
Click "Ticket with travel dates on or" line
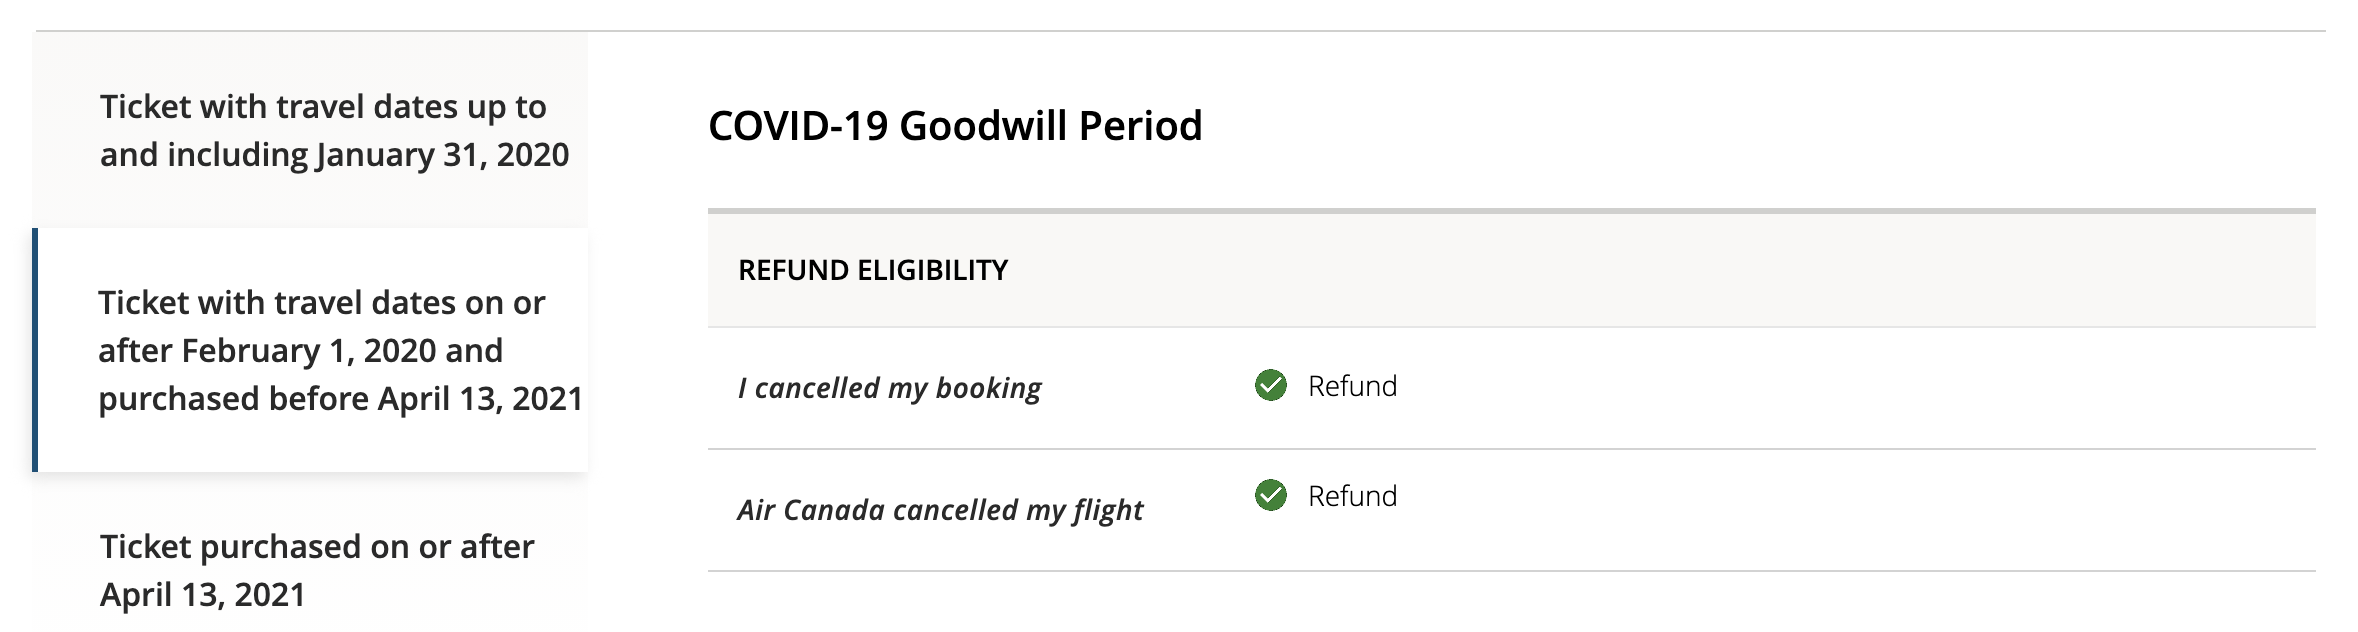coord(321,303)
